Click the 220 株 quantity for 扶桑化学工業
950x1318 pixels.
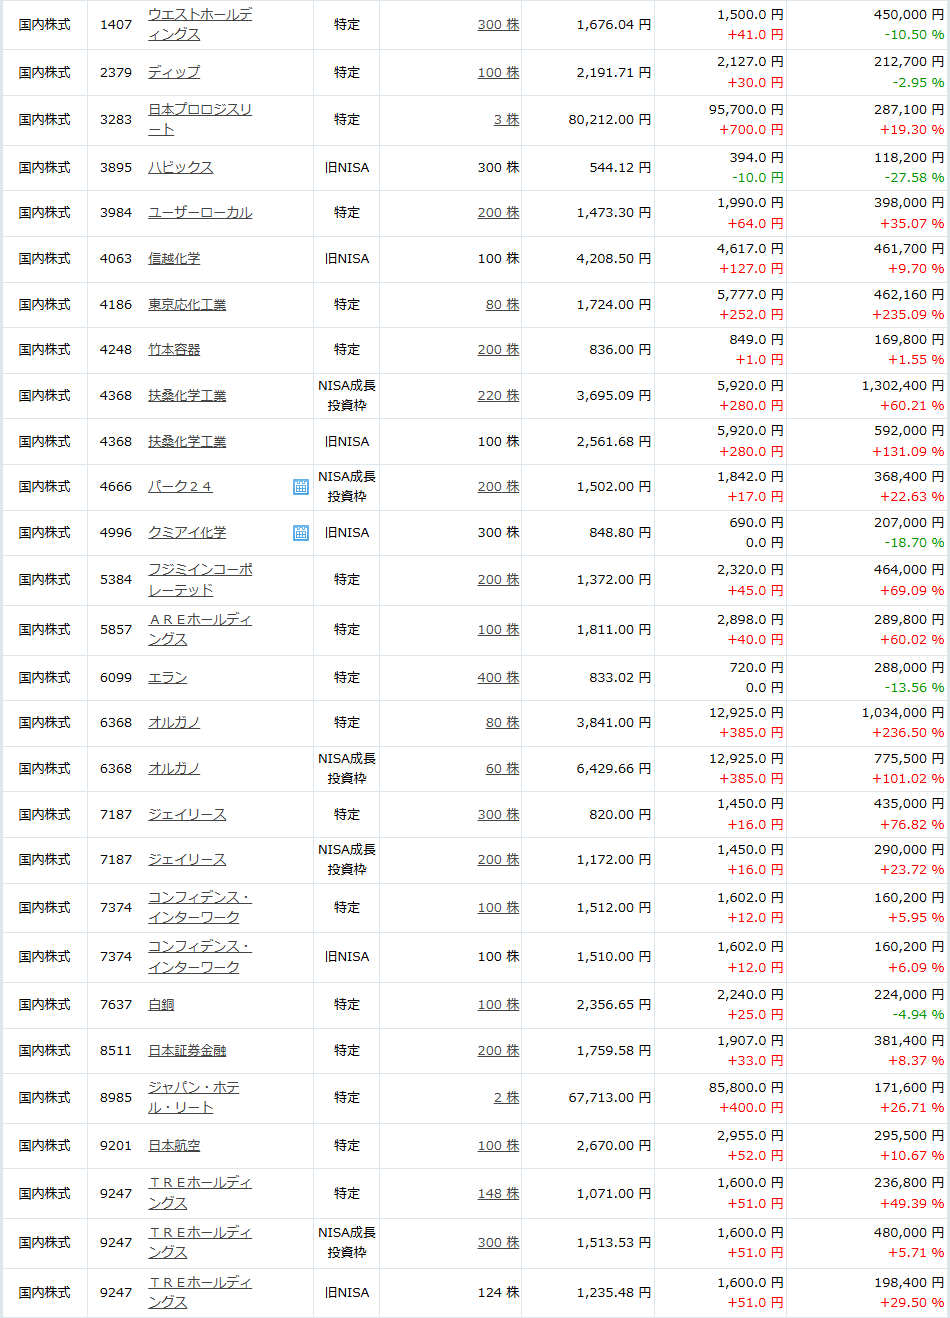[498, 395]
